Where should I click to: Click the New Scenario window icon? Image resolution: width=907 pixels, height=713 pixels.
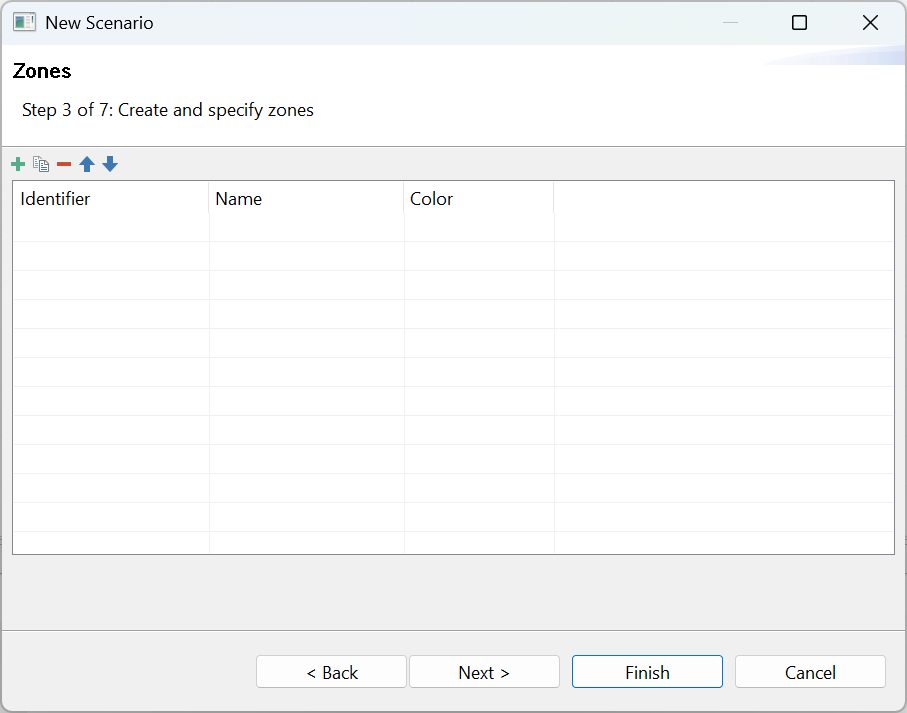[24, 23]
